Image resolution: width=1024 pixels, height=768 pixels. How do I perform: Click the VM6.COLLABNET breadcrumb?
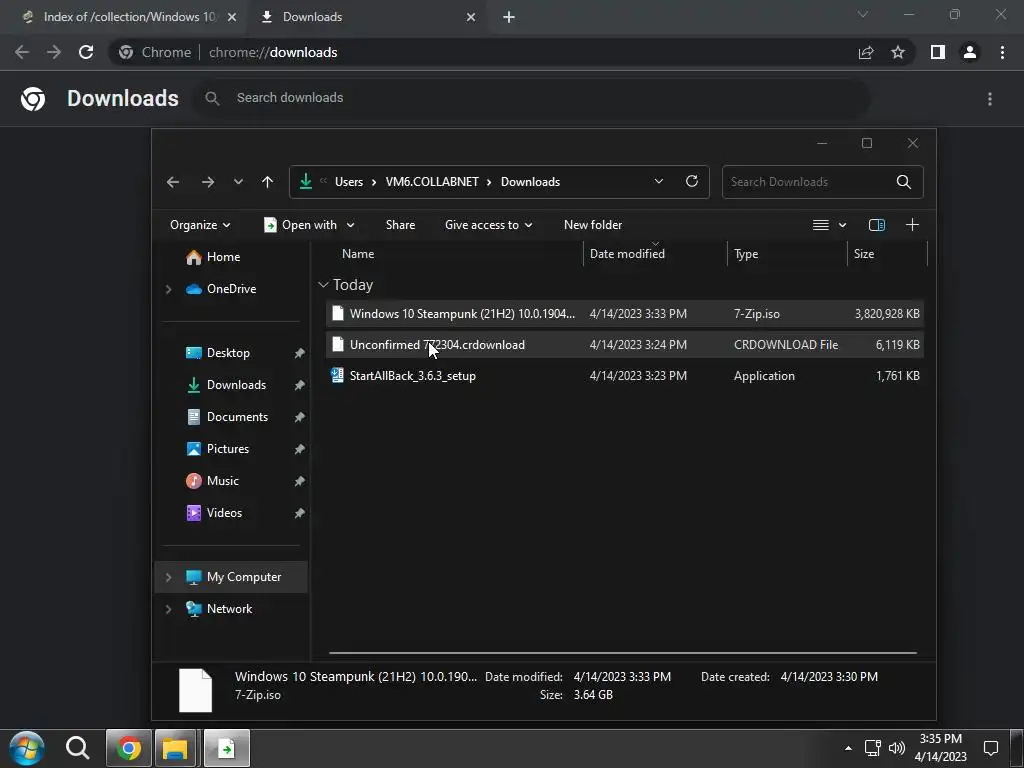432,182
